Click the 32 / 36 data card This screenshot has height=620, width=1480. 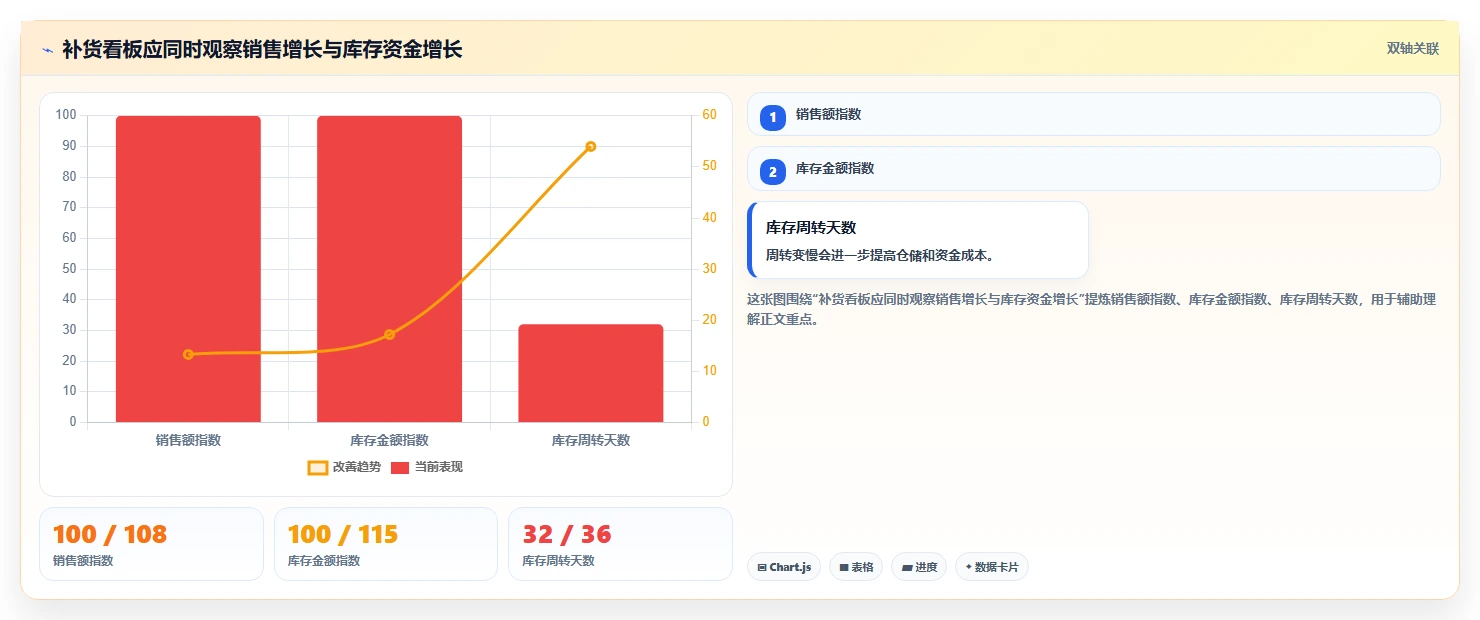pos(621,544)
